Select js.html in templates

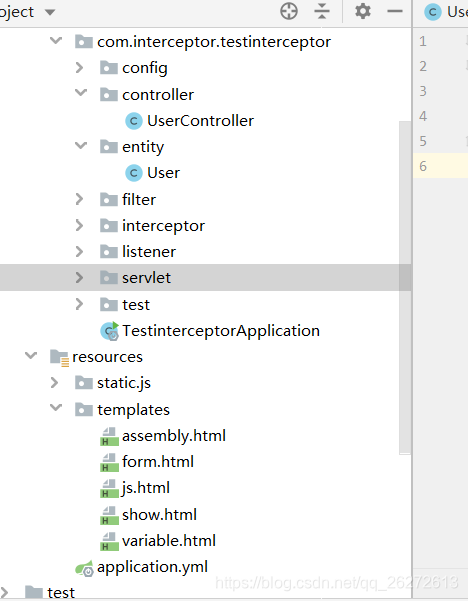click(146, 488)
